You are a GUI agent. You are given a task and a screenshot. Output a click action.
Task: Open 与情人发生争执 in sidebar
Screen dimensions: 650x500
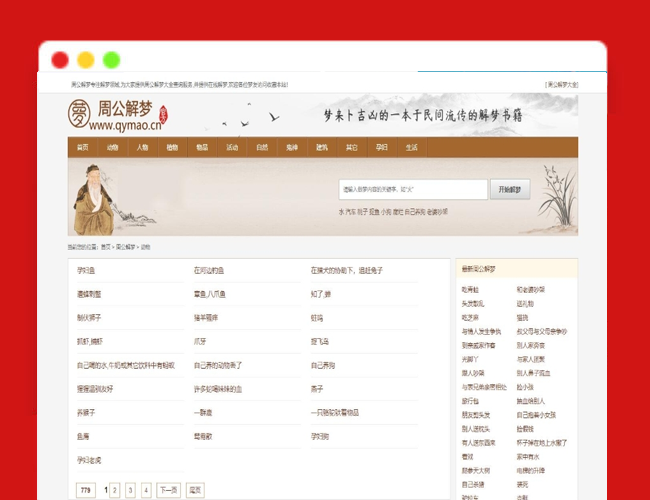click(x=481, y=332)
